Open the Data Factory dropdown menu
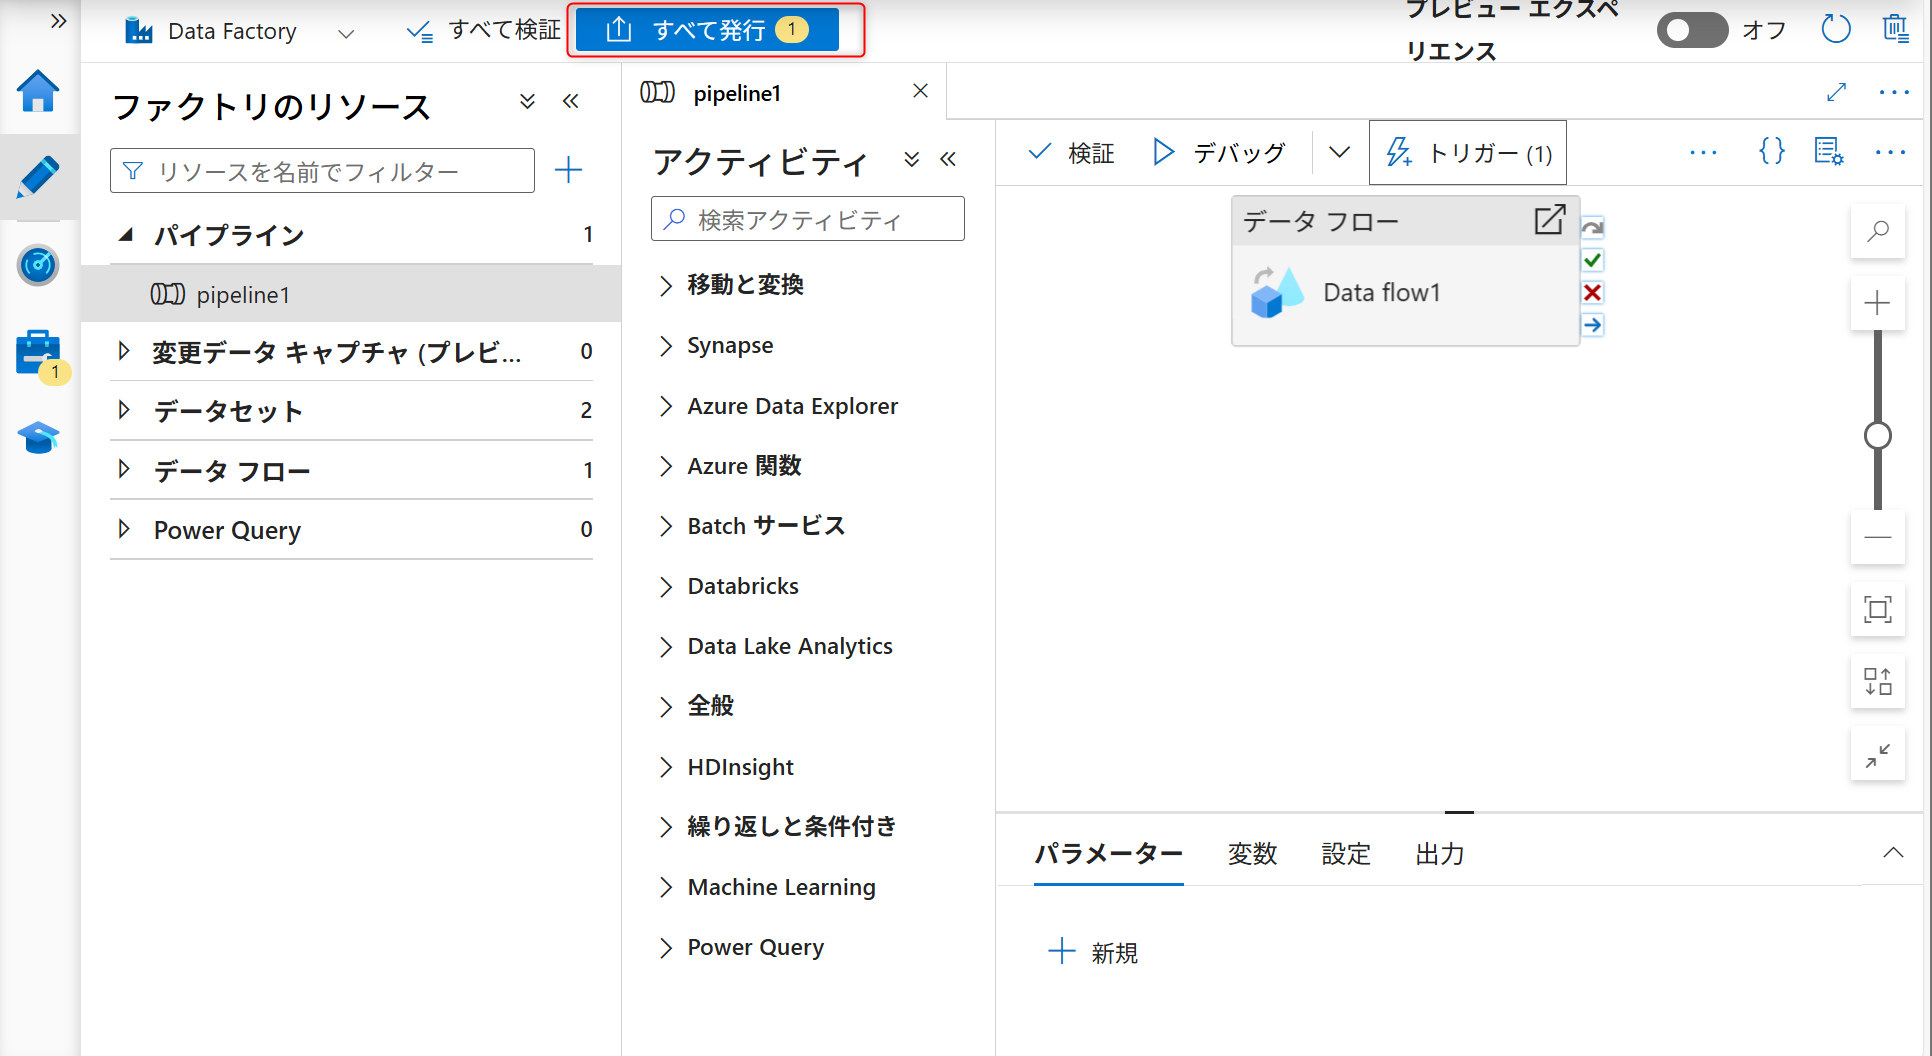The width and height of the screenshot is (1932, 1056). click(346, 32)
